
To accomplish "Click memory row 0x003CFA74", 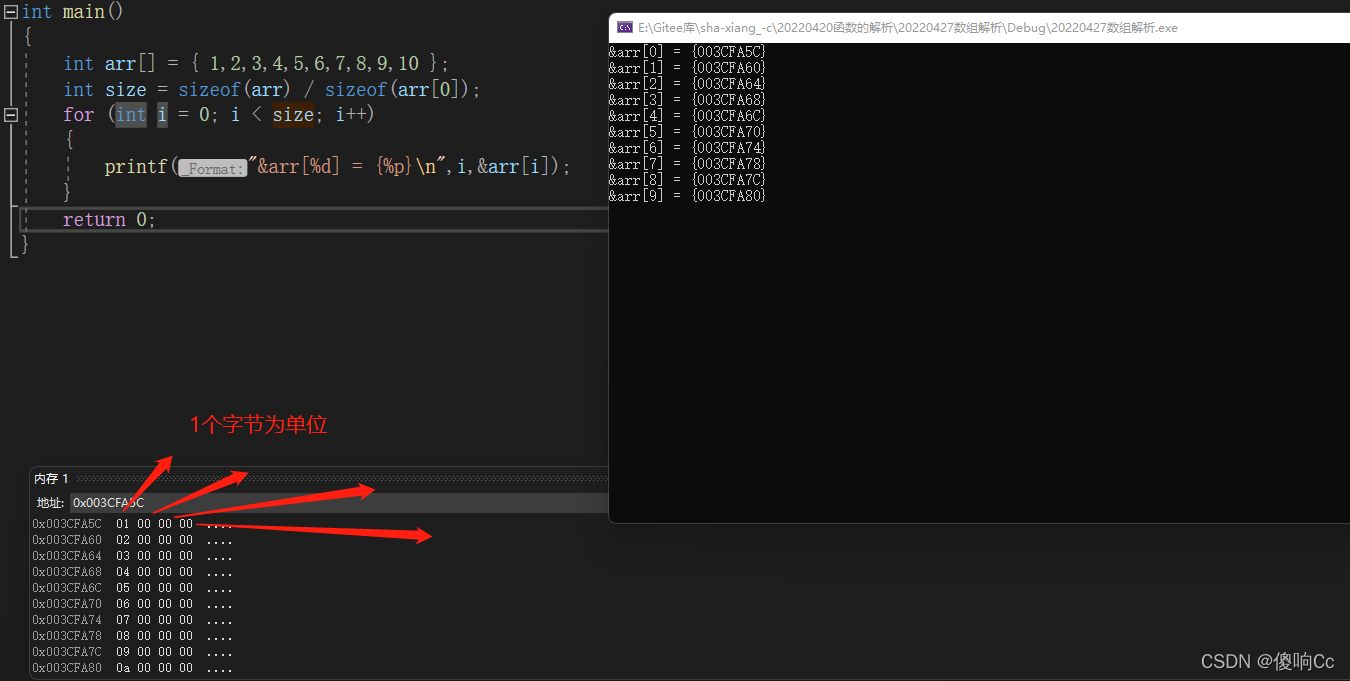I will click(132, 620).
